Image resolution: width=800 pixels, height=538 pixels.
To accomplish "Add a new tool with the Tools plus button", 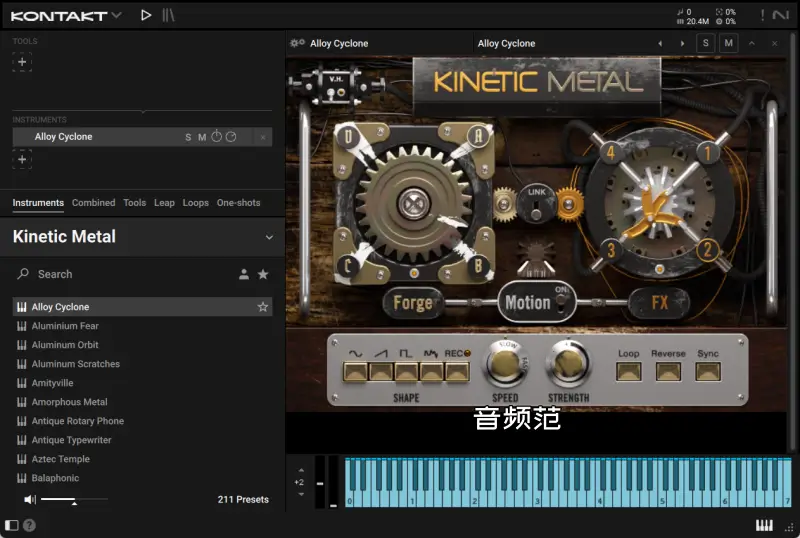I will [22, 62].
